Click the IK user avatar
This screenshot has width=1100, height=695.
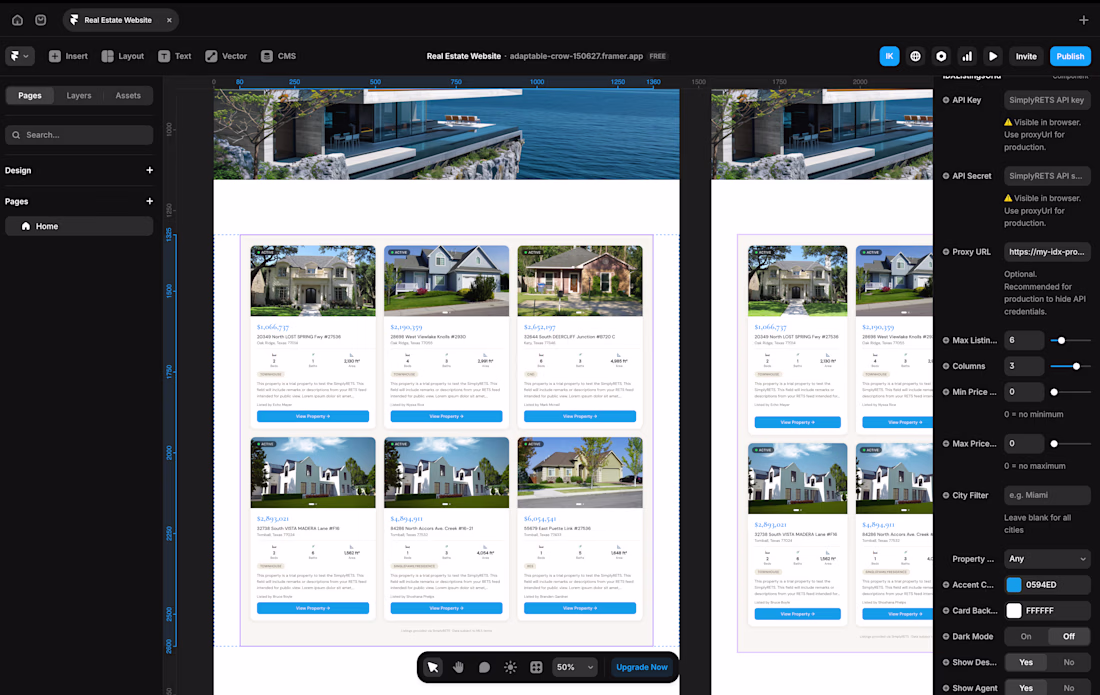(x=890, y=56)
